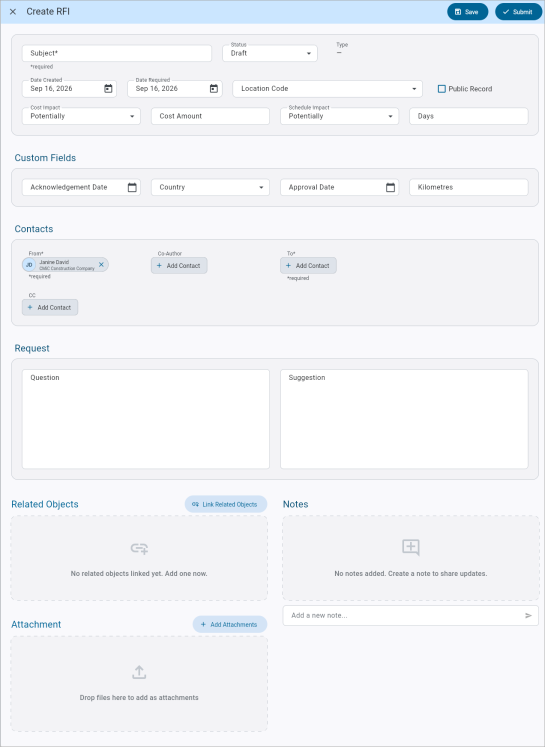Click inside the Question text area
Viewport: 545px width, 747px height.
pos(146,419)
